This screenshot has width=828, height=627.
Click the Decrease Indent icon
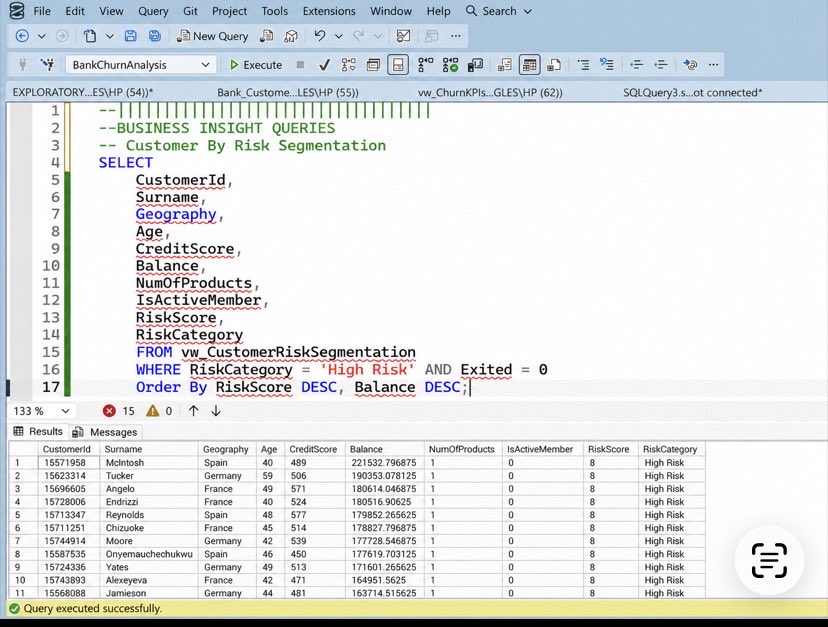pos(636,65)
